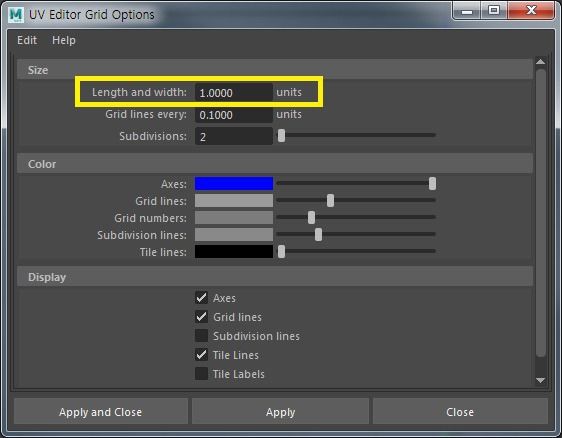The image size is (562, 438).
Task: Collapse the Color section header
Action: 275,164
